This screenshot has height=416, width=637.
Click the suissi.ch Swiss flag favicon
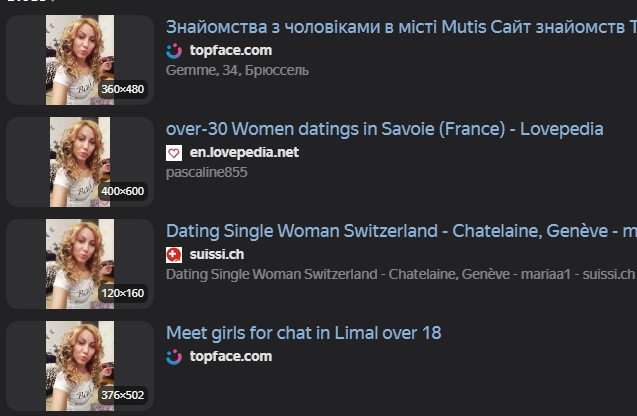point(174,254)
